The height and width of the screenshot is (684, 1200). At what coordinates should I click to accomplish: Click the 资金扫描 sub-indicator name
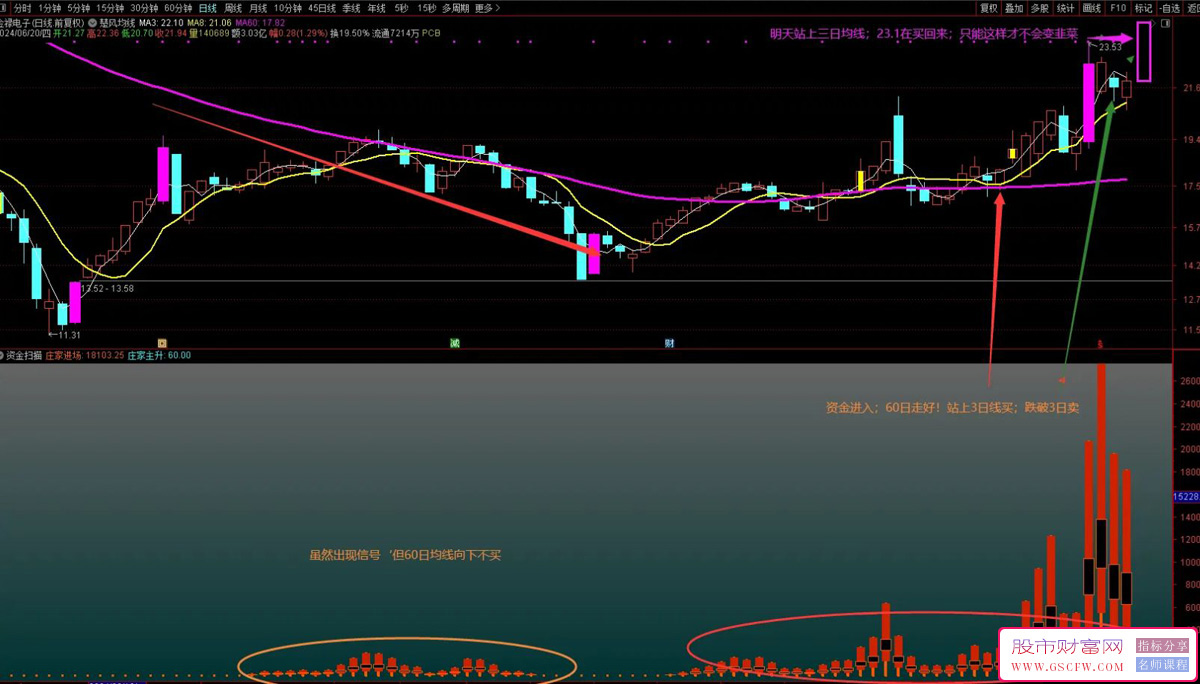pos(25,355)
